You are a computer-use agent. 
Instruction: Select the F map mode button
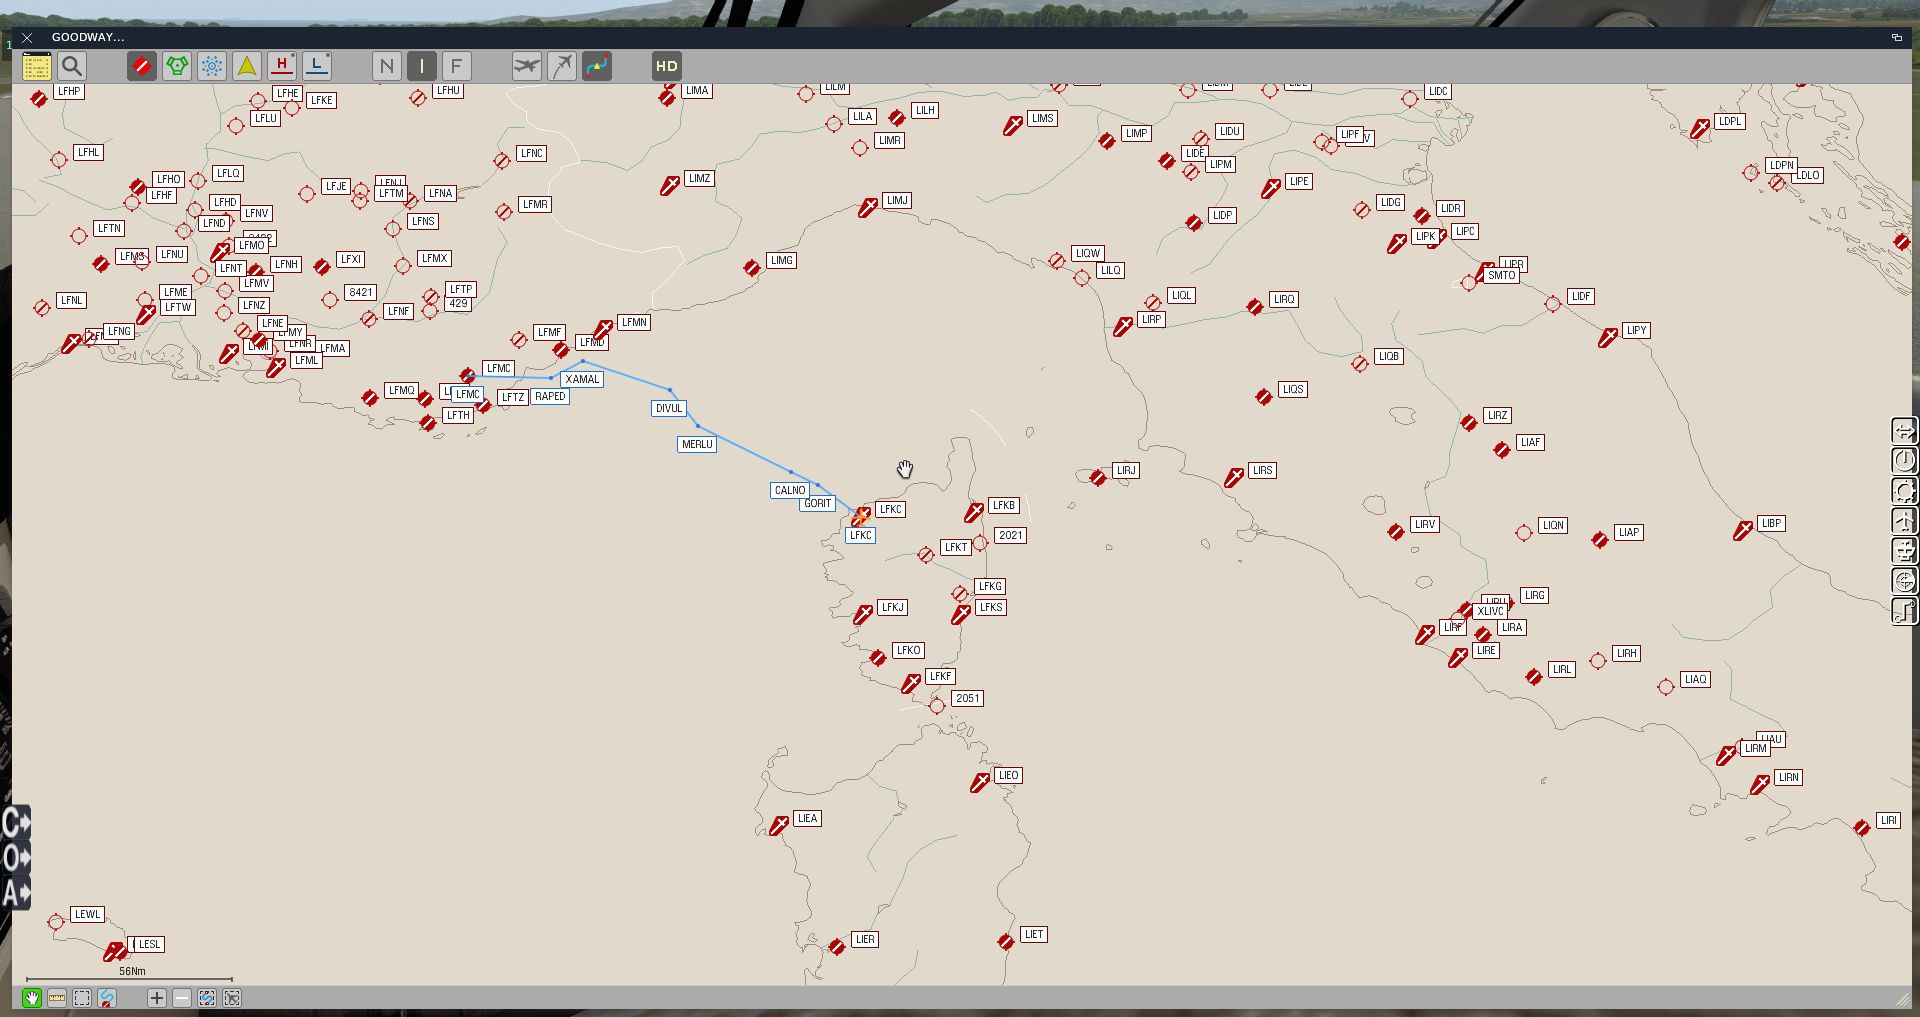coord(457,67)
